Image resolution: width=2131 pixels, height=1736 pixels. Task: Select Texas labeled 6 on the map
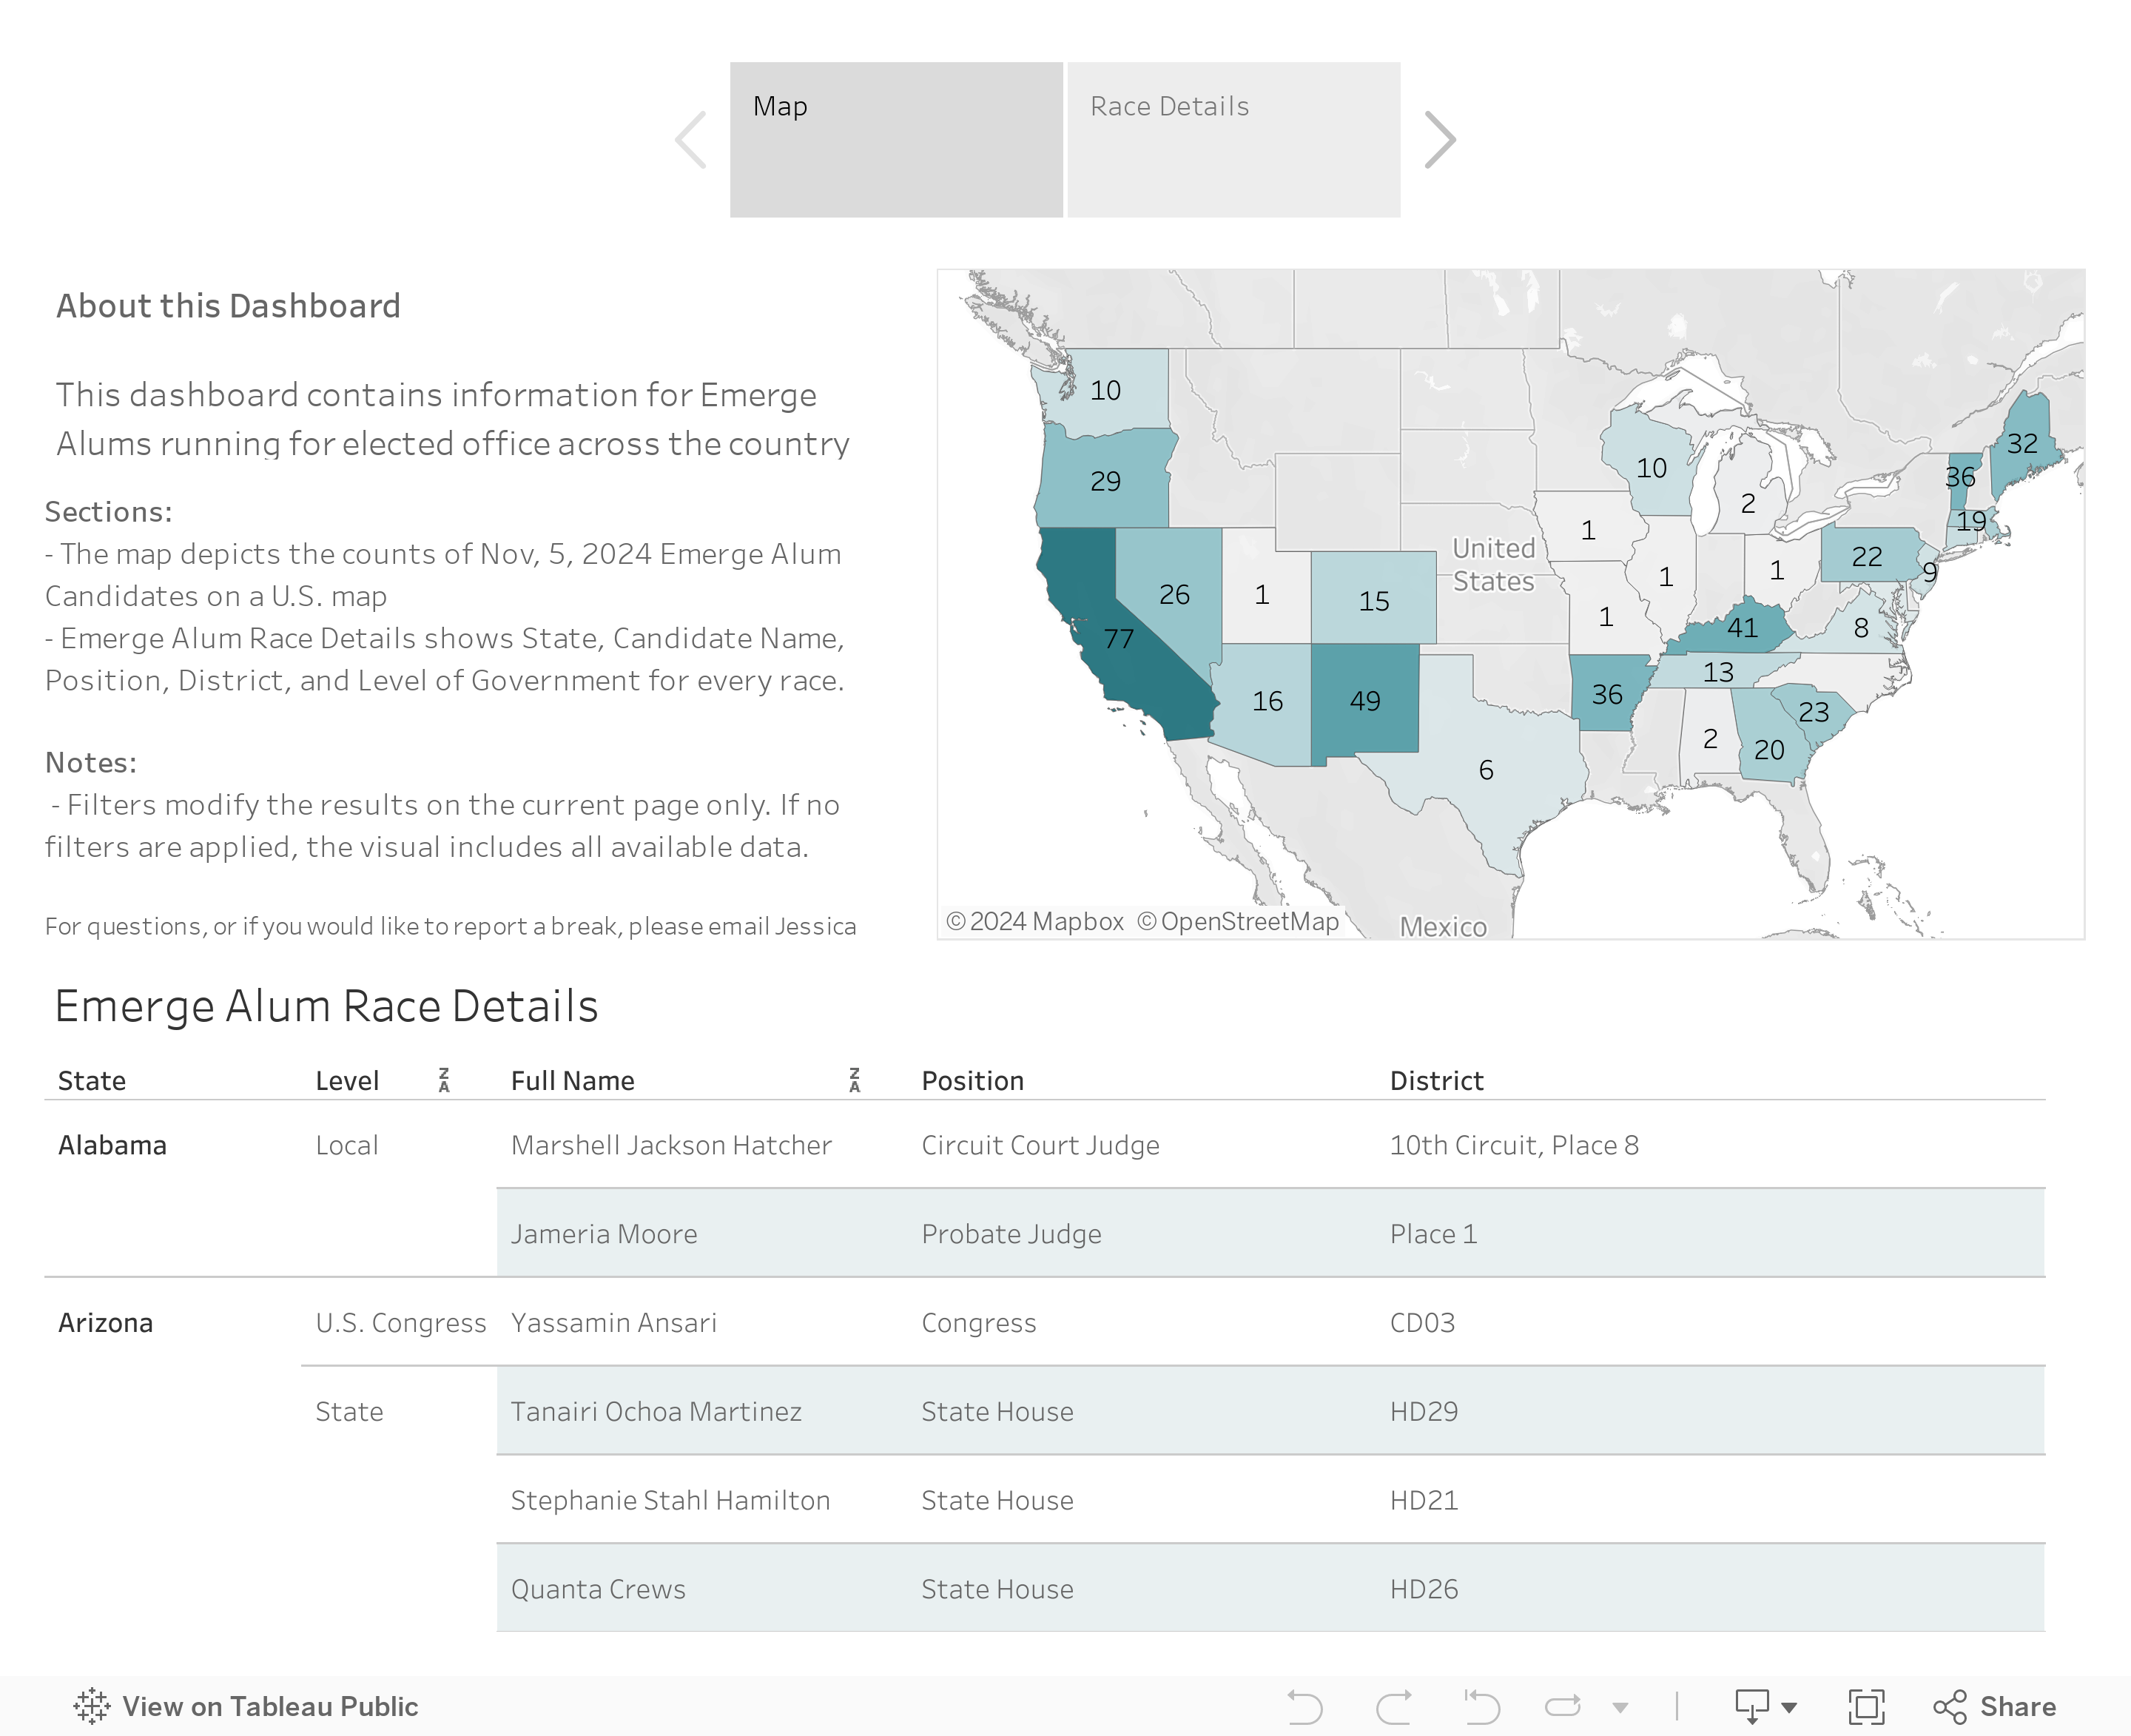pos(1486,769)
